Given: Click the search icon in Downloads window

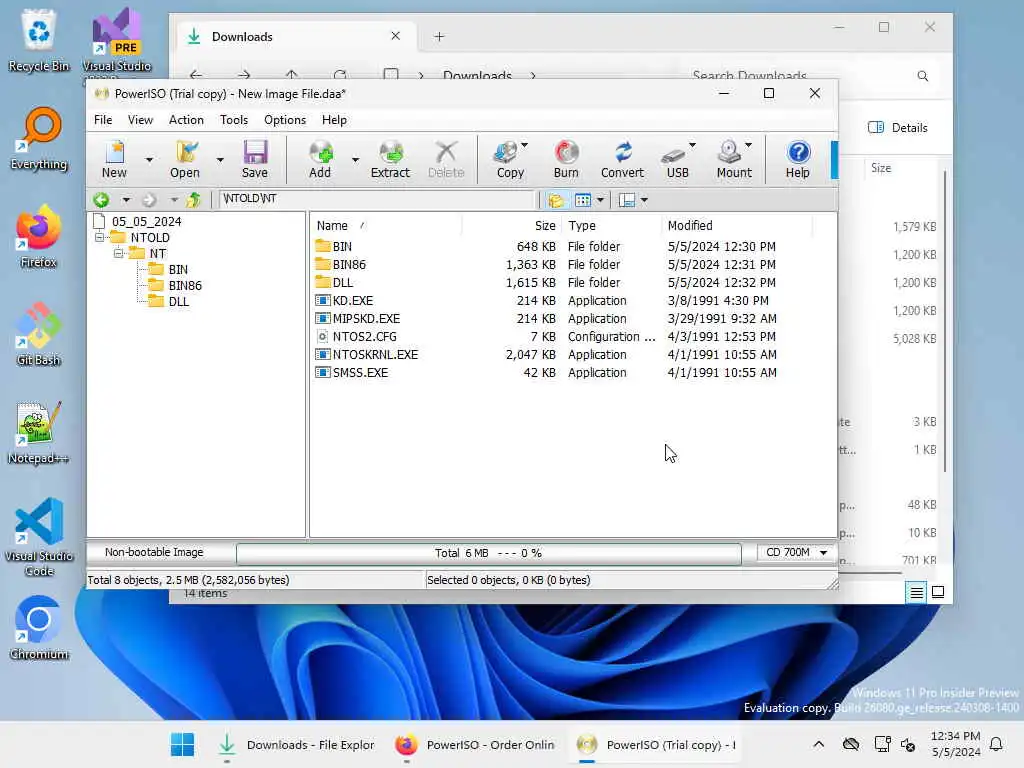Looking at the screenshot, I should click(923, 76).
